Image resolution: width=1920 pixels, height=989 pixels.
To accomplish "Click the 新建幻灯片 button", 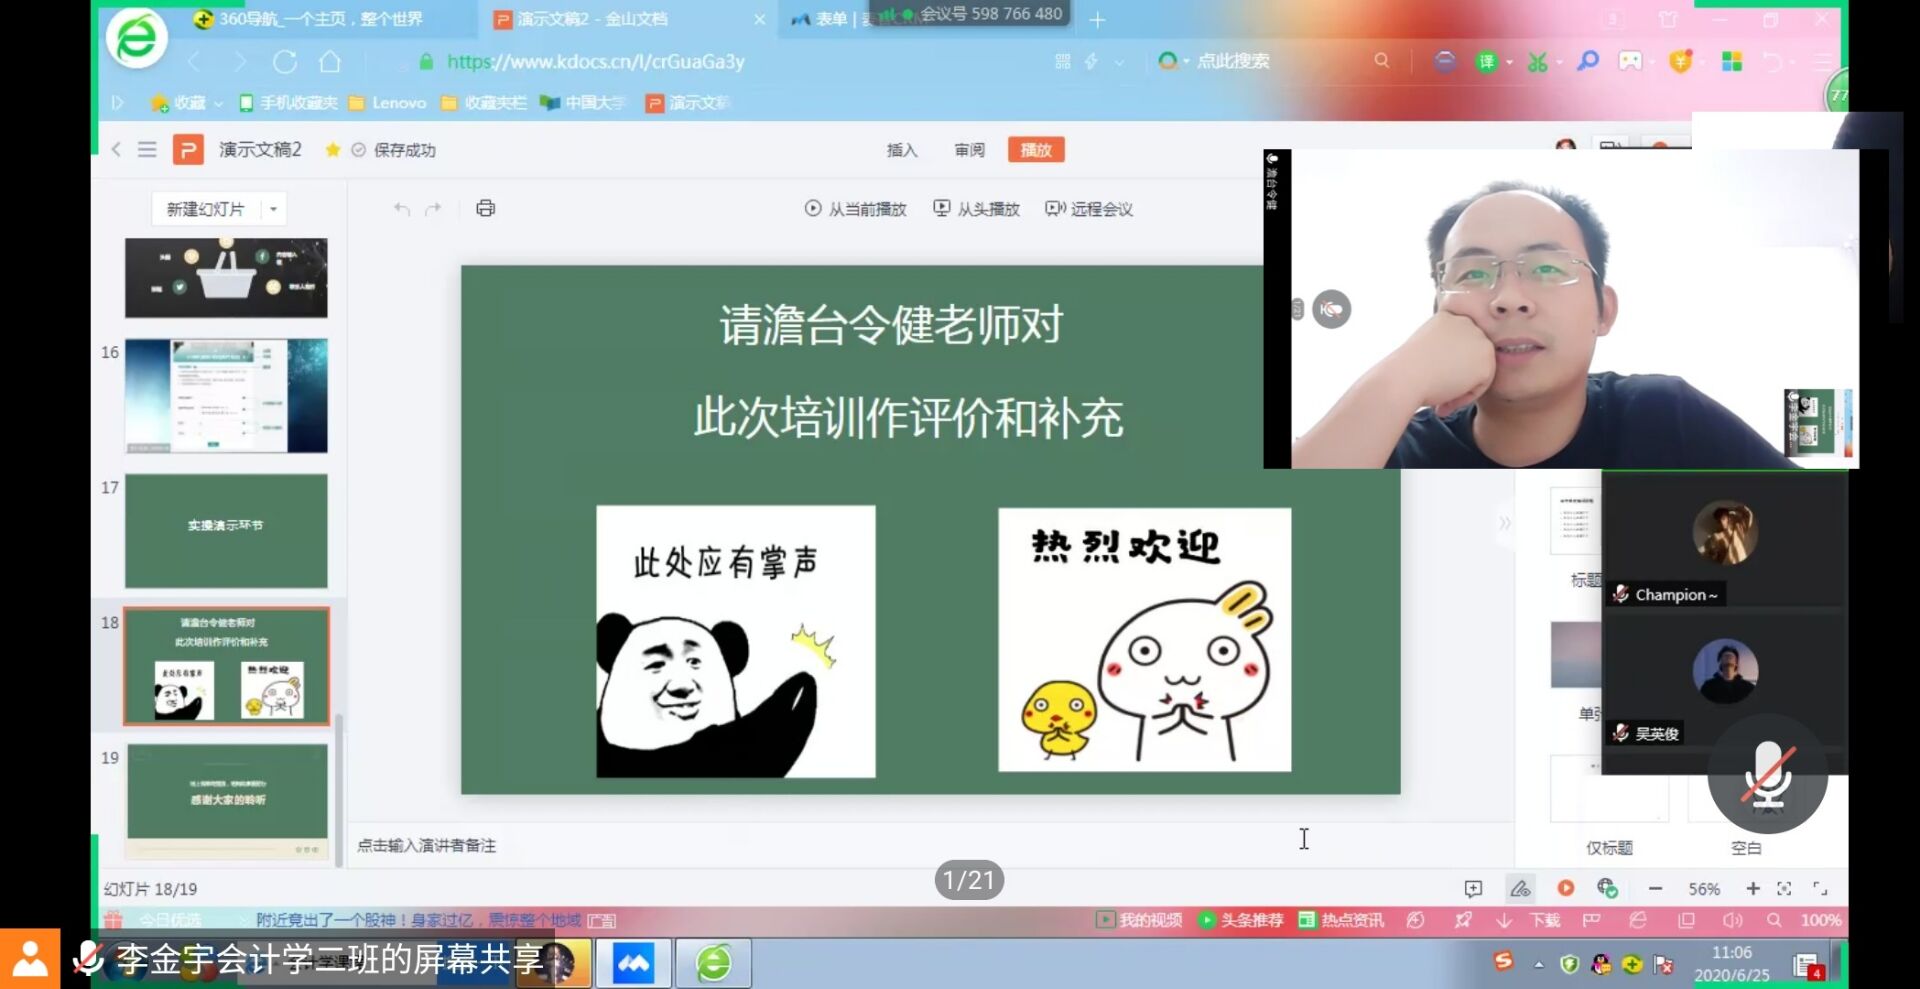I will (205, 209).
